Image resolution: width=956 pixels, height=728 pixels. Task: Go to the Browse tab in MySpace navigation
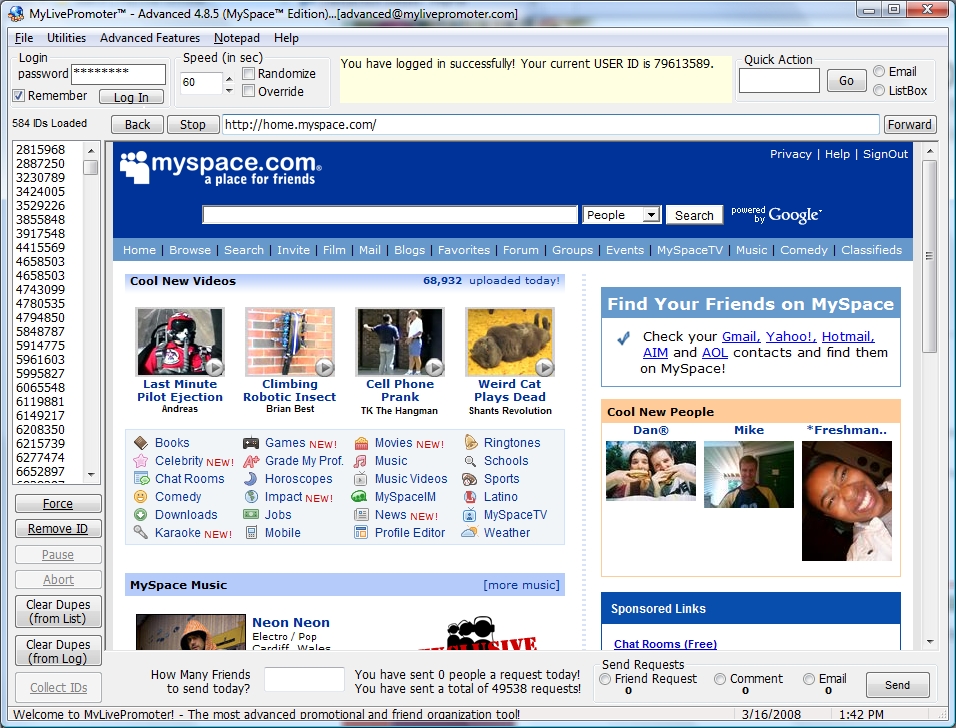pos(190,250)
